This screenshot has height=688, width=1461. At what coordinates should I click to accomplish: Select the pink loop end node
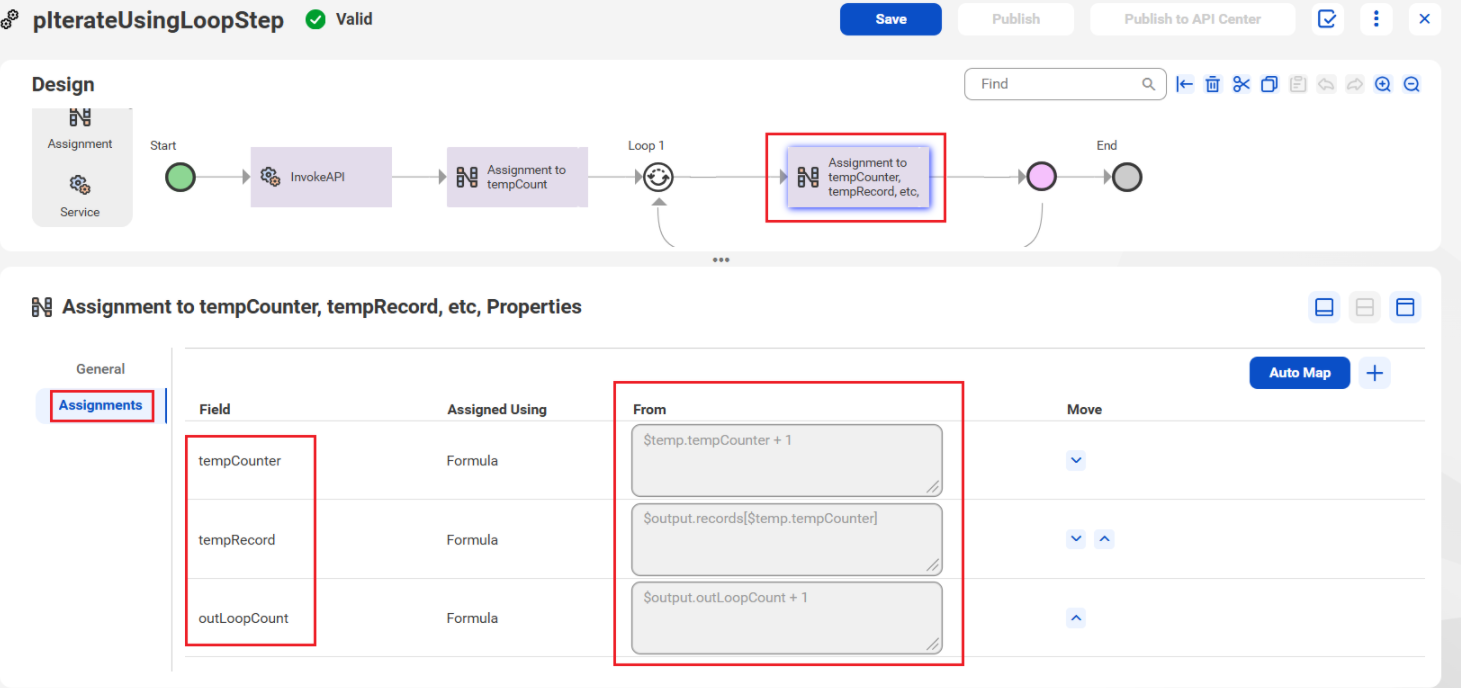click(1042, 177)
